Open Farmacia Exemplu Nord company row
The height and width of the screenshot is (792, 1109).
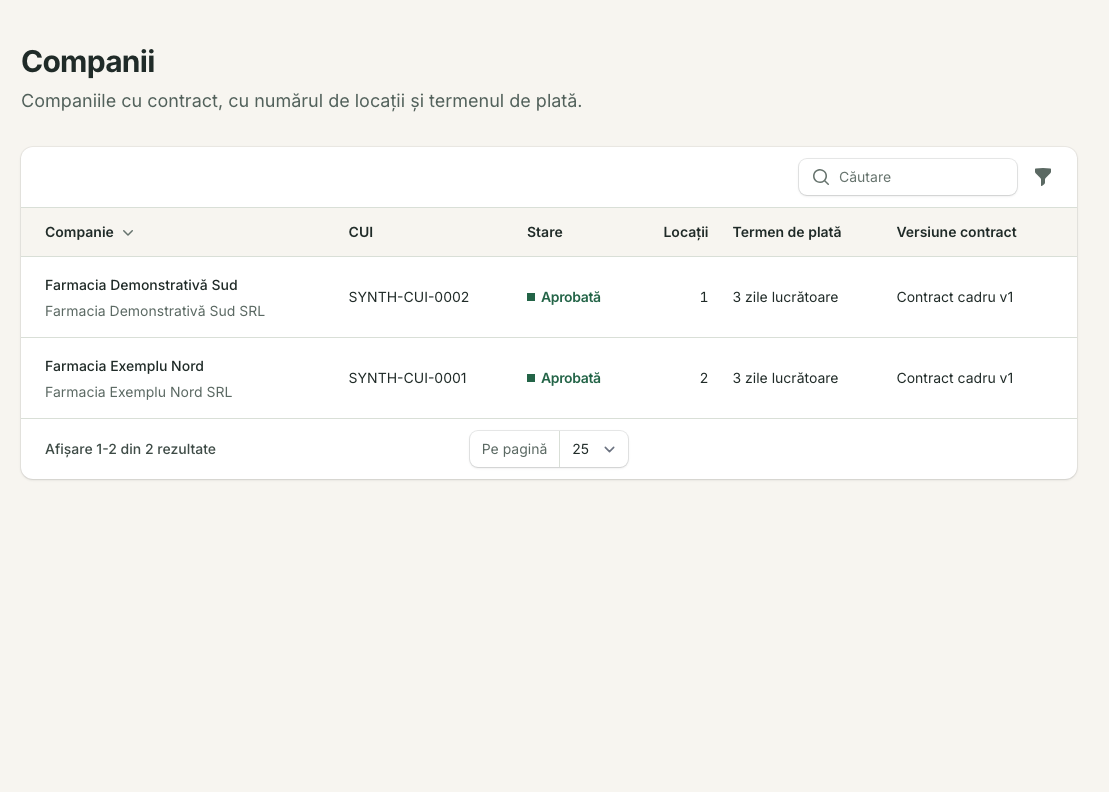[x=549, y=378]
